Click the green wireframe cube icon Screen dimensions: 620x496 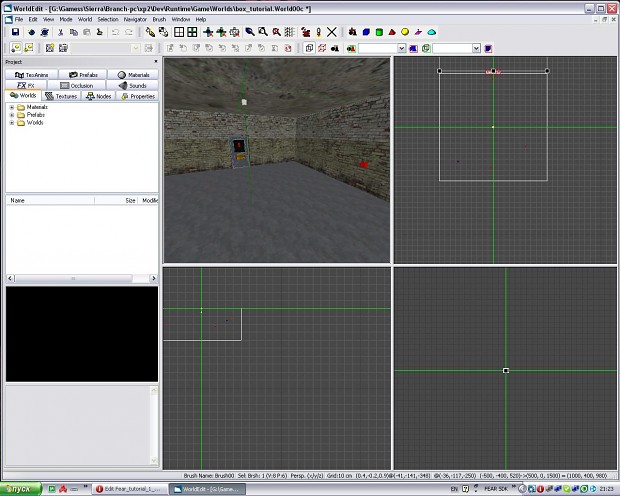426,48
